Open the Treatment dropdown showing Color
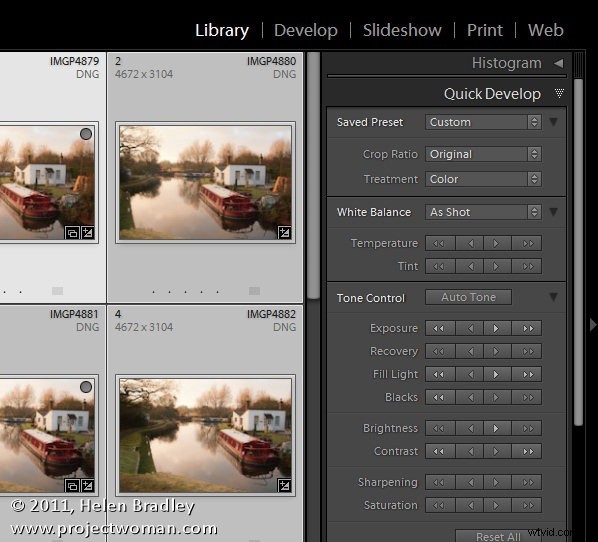The image size is (598, 542). pos(483,179)
